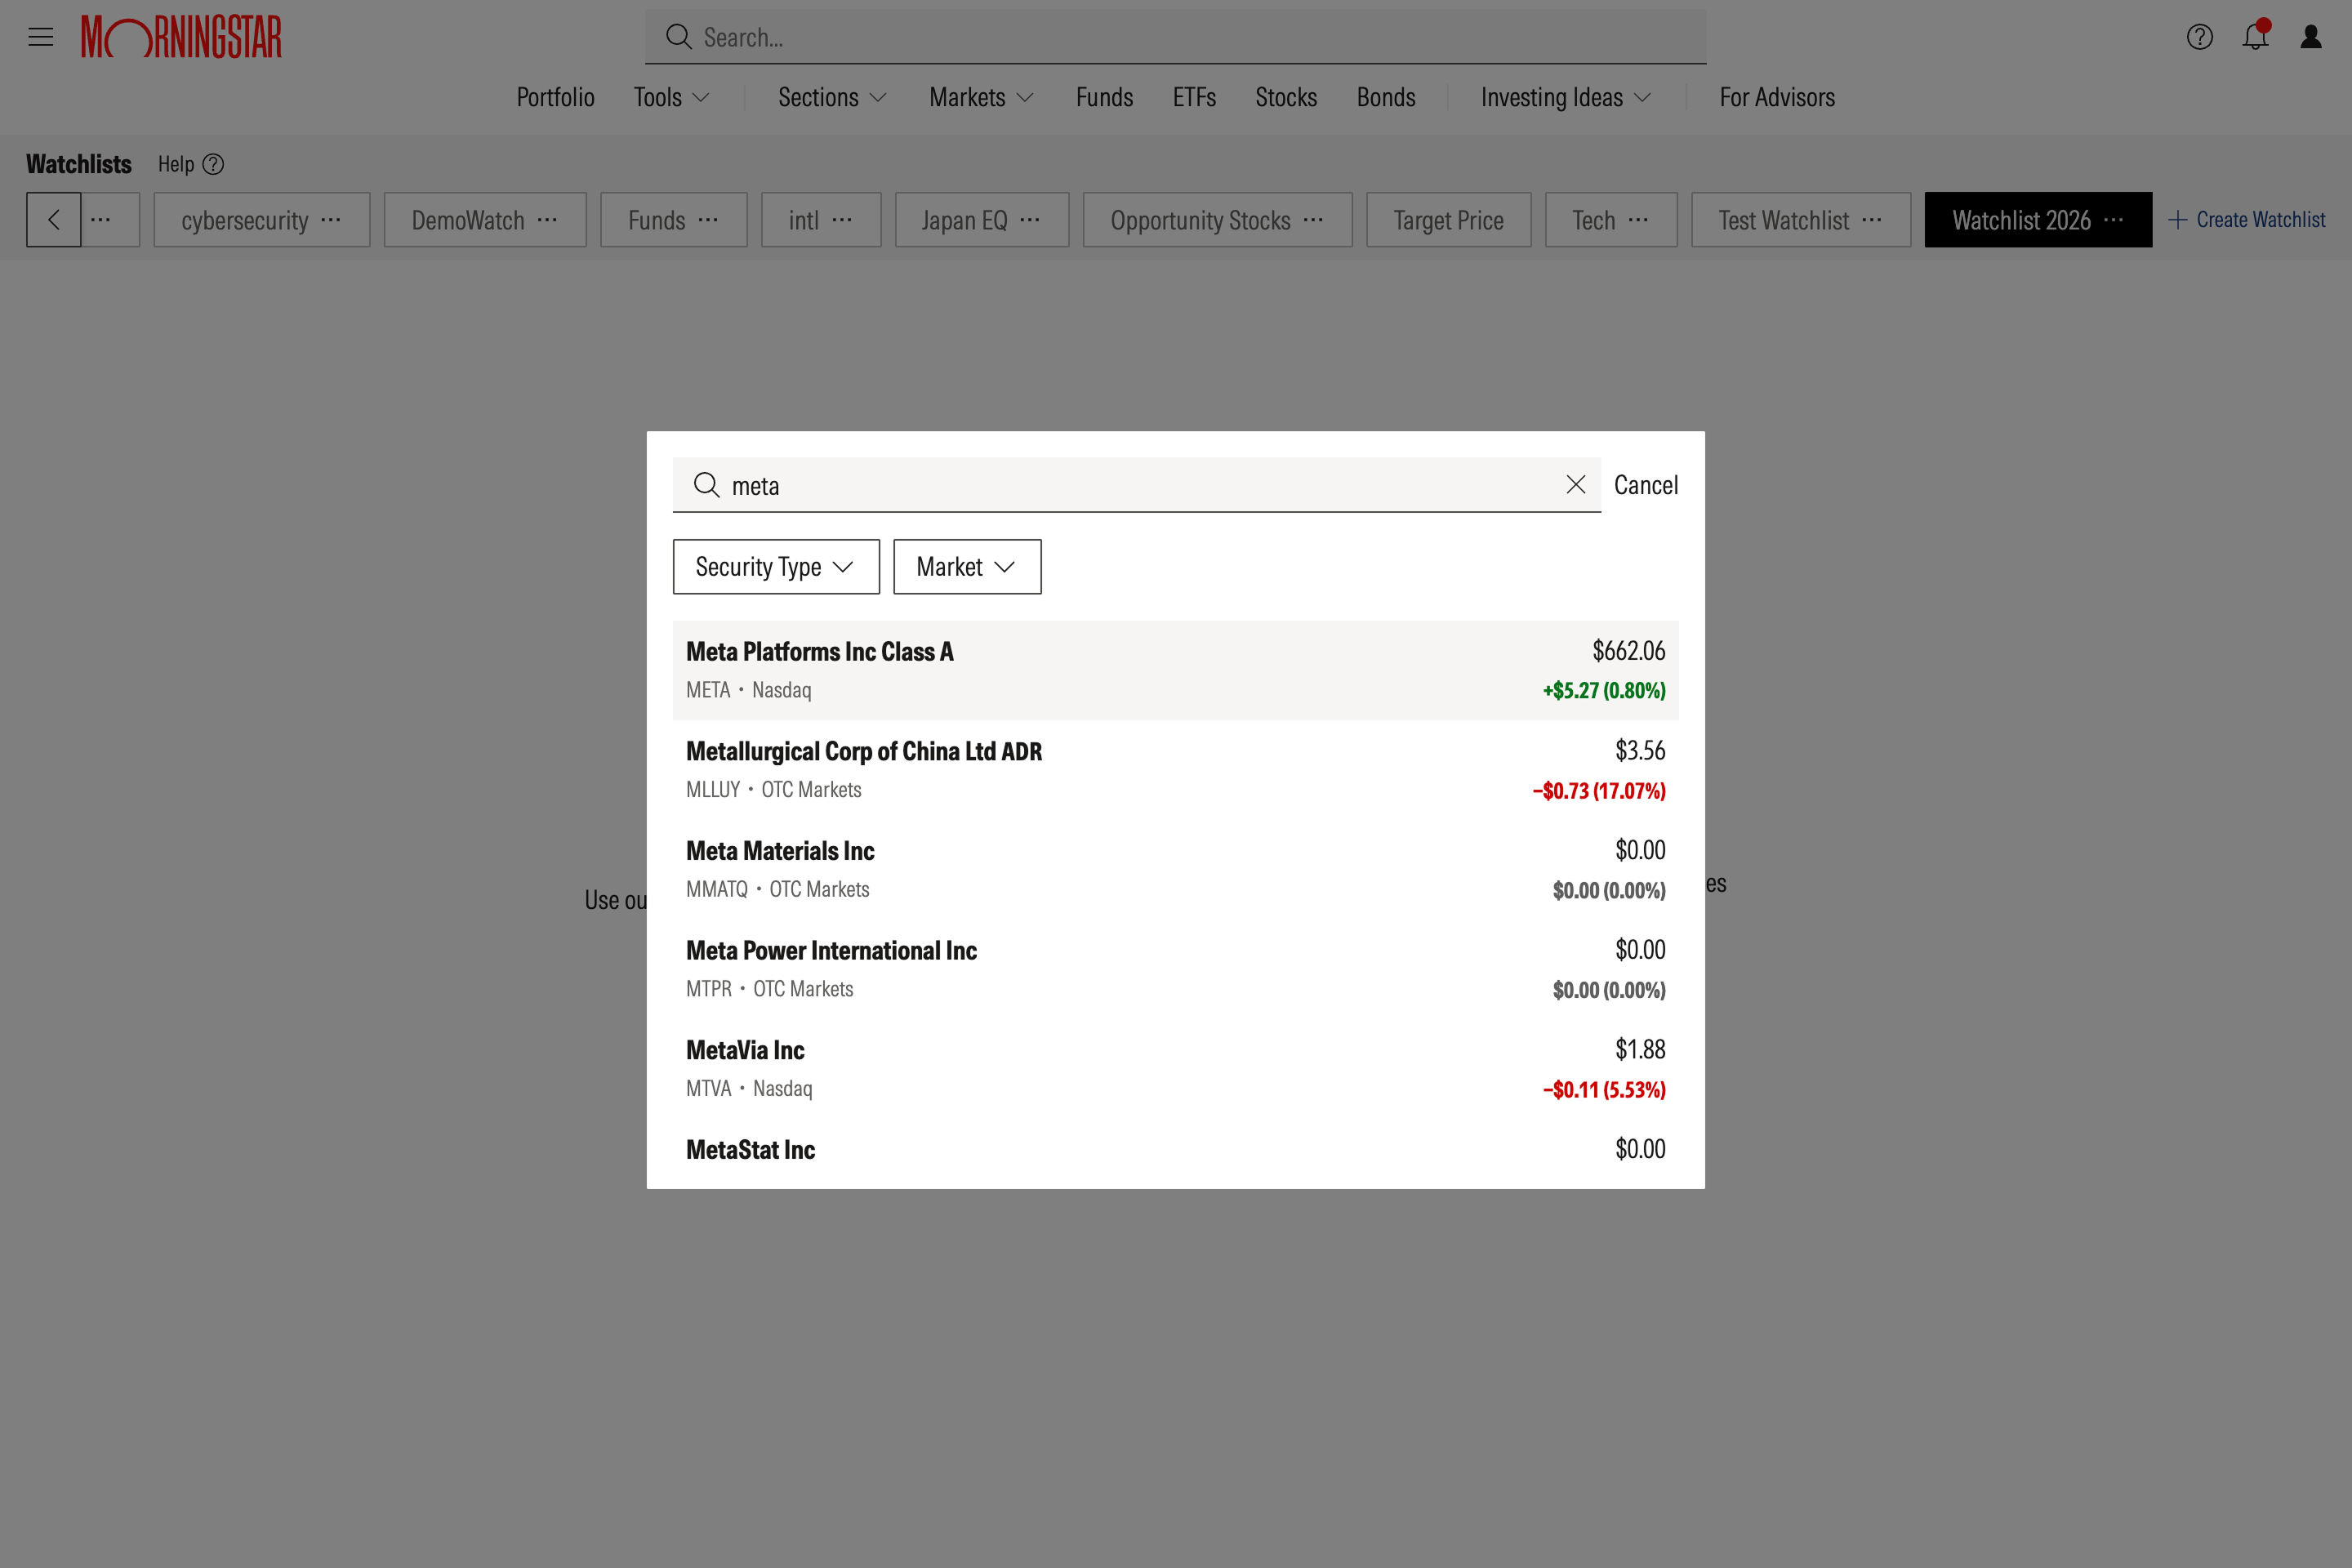Select the Meta Materials Inc result
Viewport: 2352px width, 1568px height.
coord(1175,870)
